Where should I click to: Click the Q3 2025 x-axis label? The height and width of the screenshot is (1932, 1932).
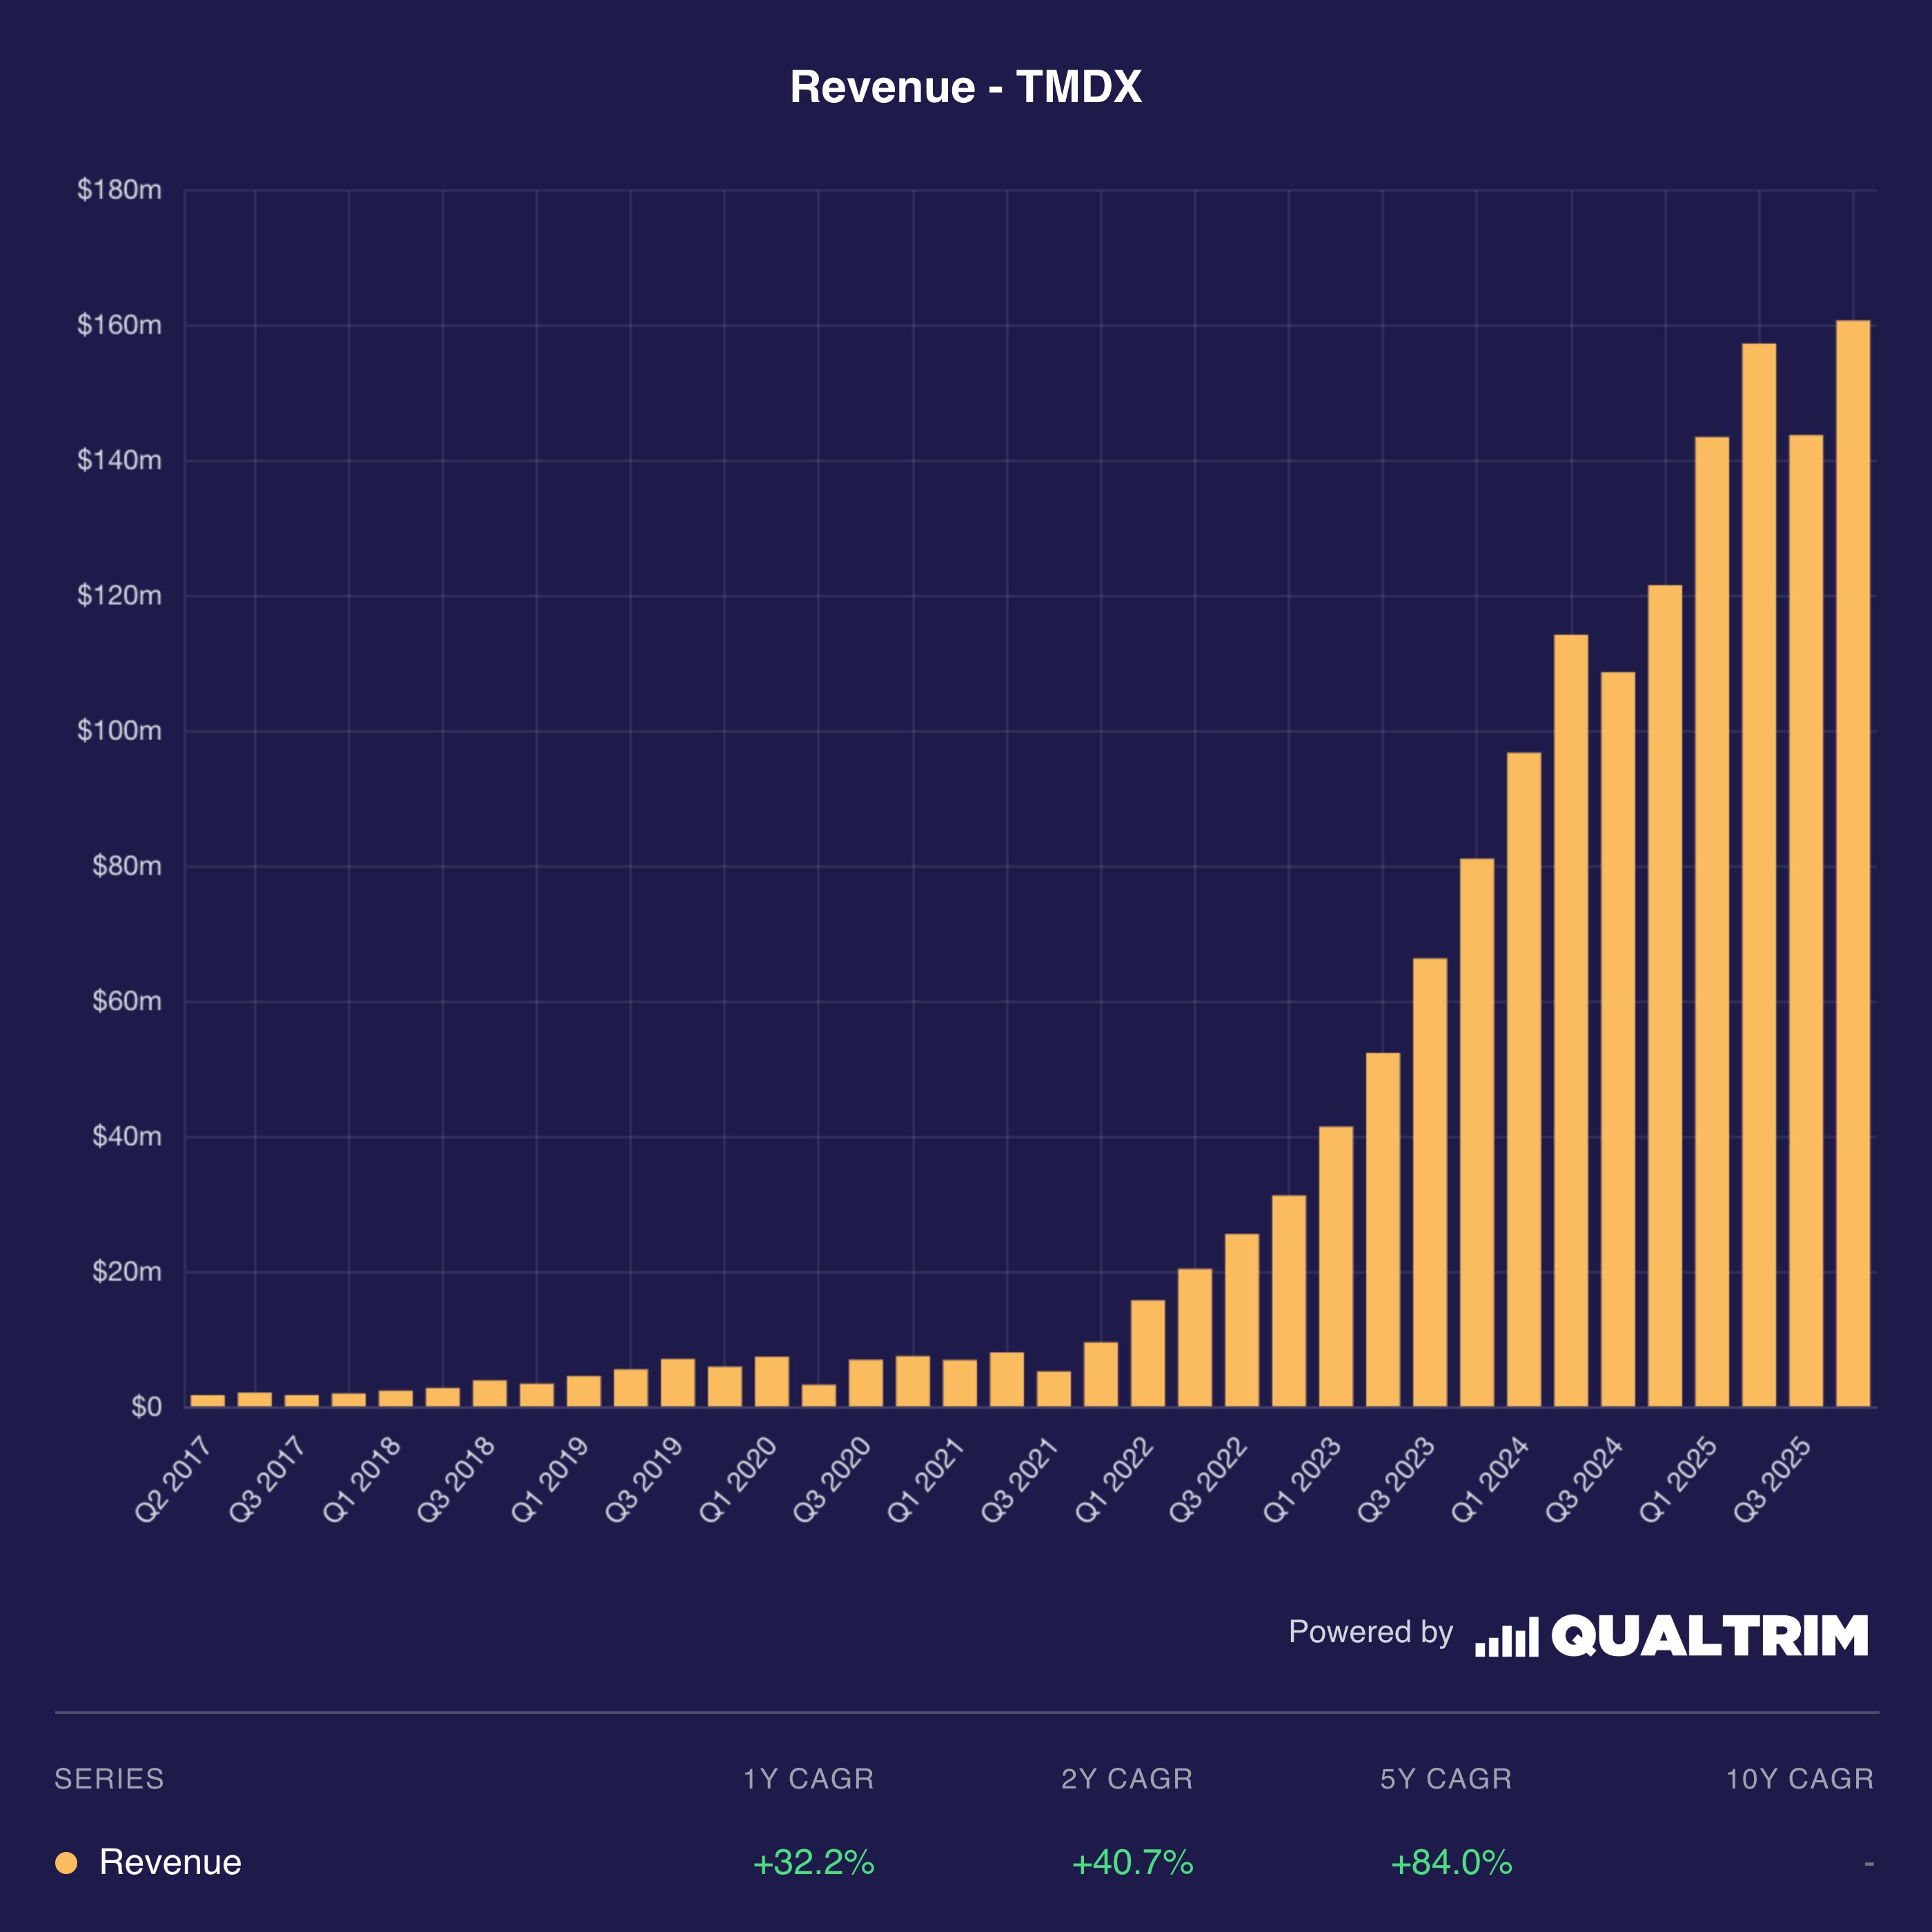(x=1773, y=1479)
